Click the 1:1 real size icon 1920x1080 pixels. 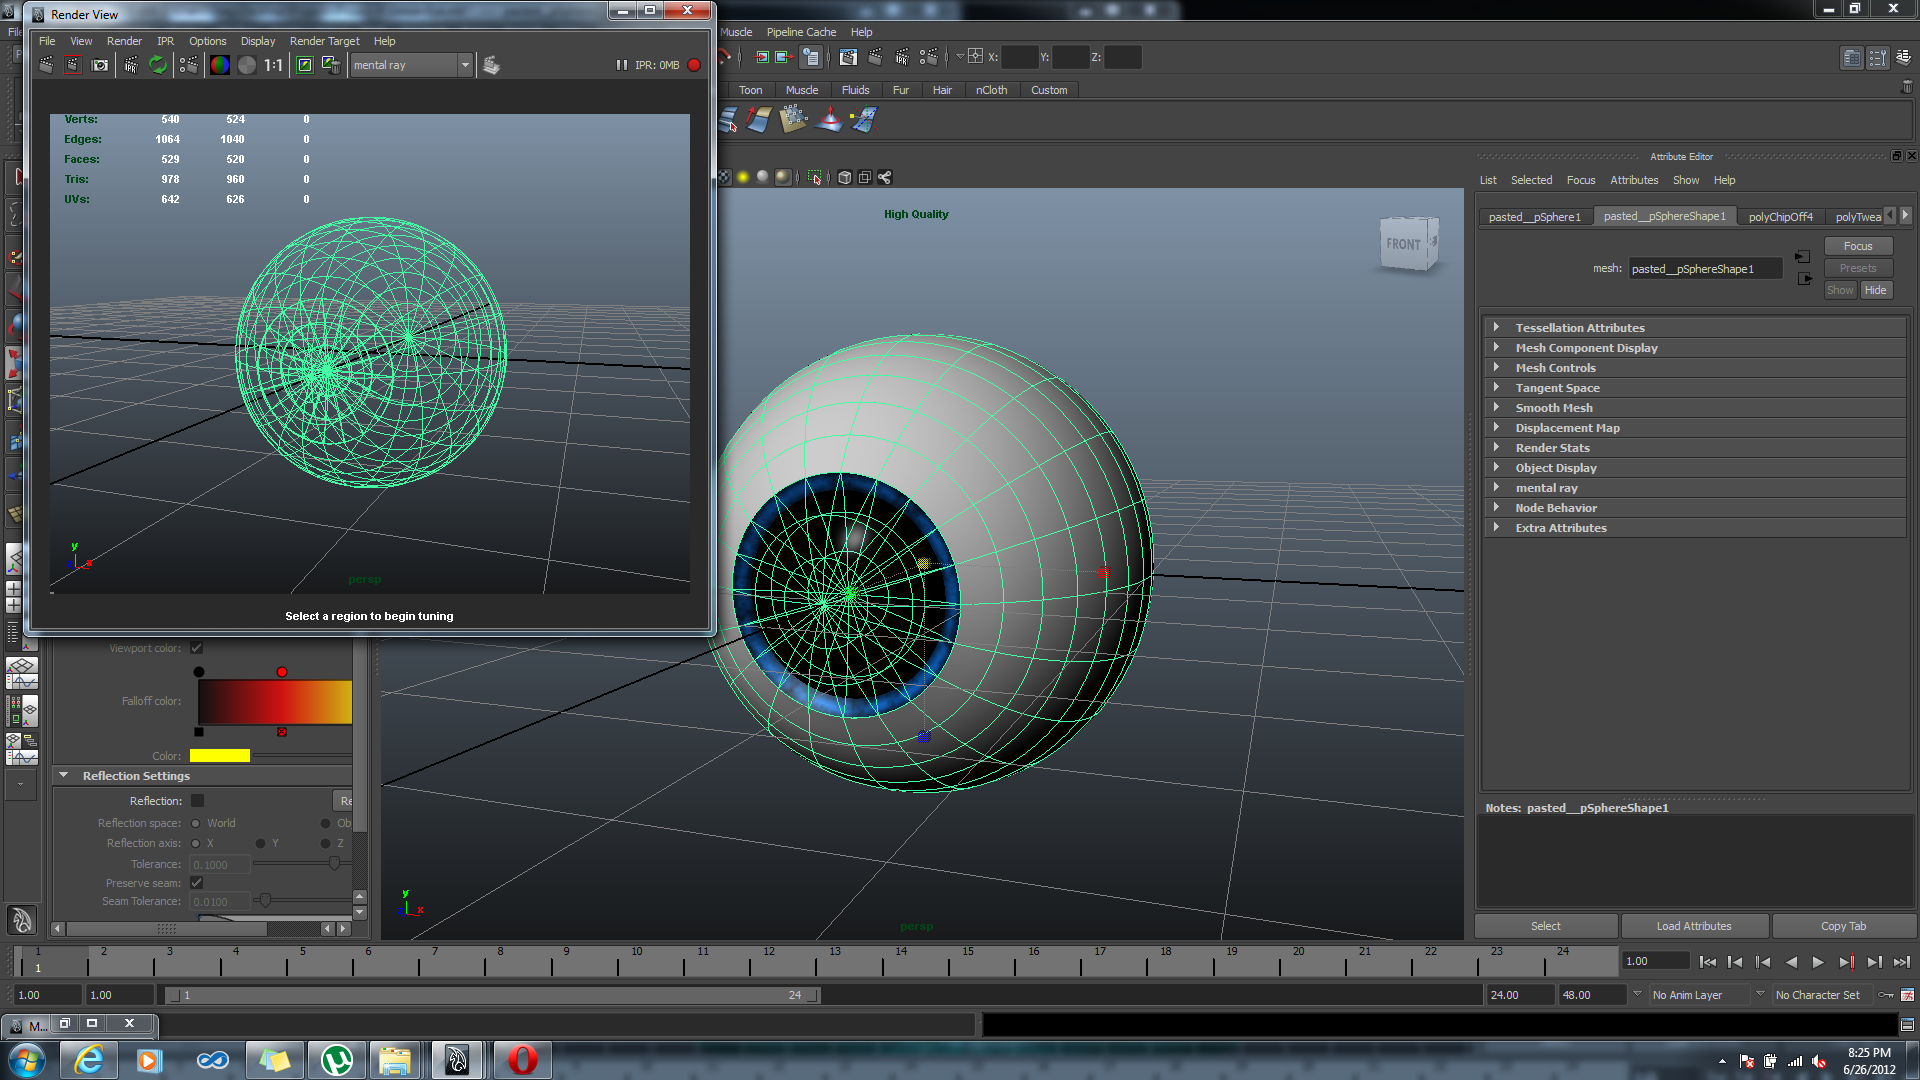(273, 65)
